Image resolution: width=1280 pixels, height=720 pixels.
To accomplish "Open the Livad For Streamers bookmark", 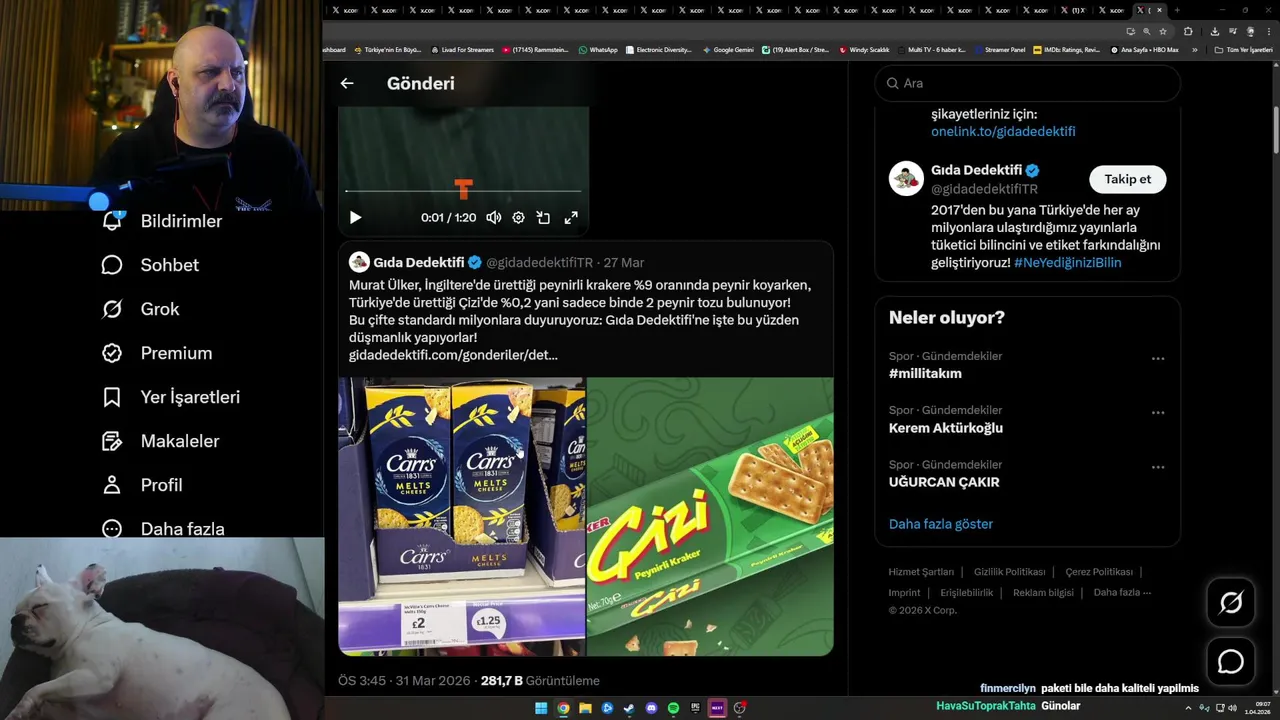I will [462, 49].
